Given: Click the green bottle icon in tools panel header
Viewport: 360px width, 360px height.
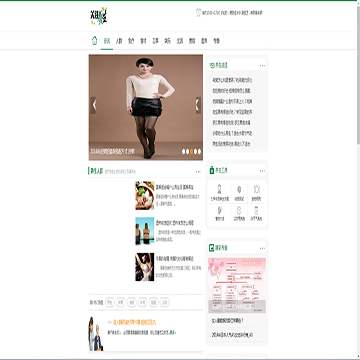Looking at the screenshot, I should pos(211,170).
